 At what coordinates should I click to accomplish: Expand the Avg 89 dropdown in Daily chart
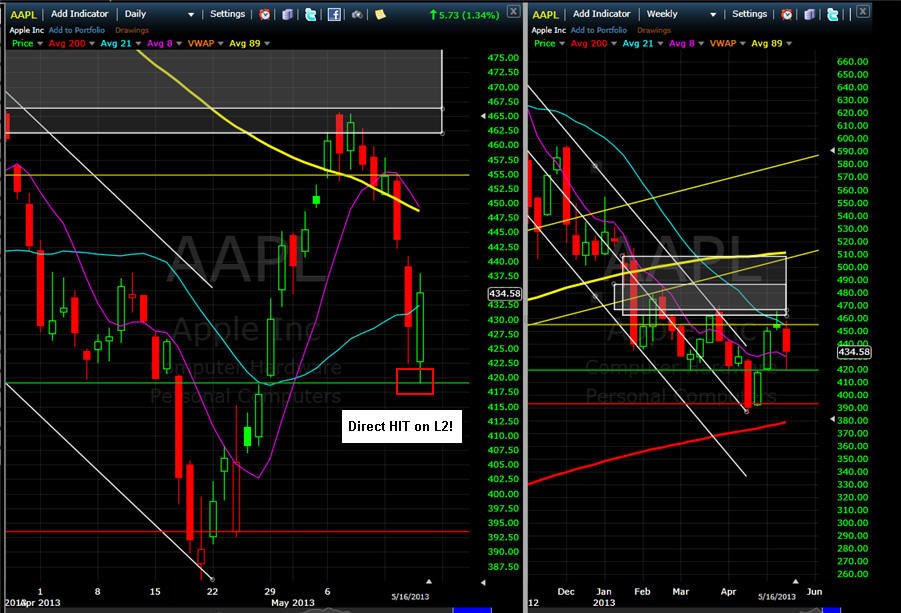267,44
